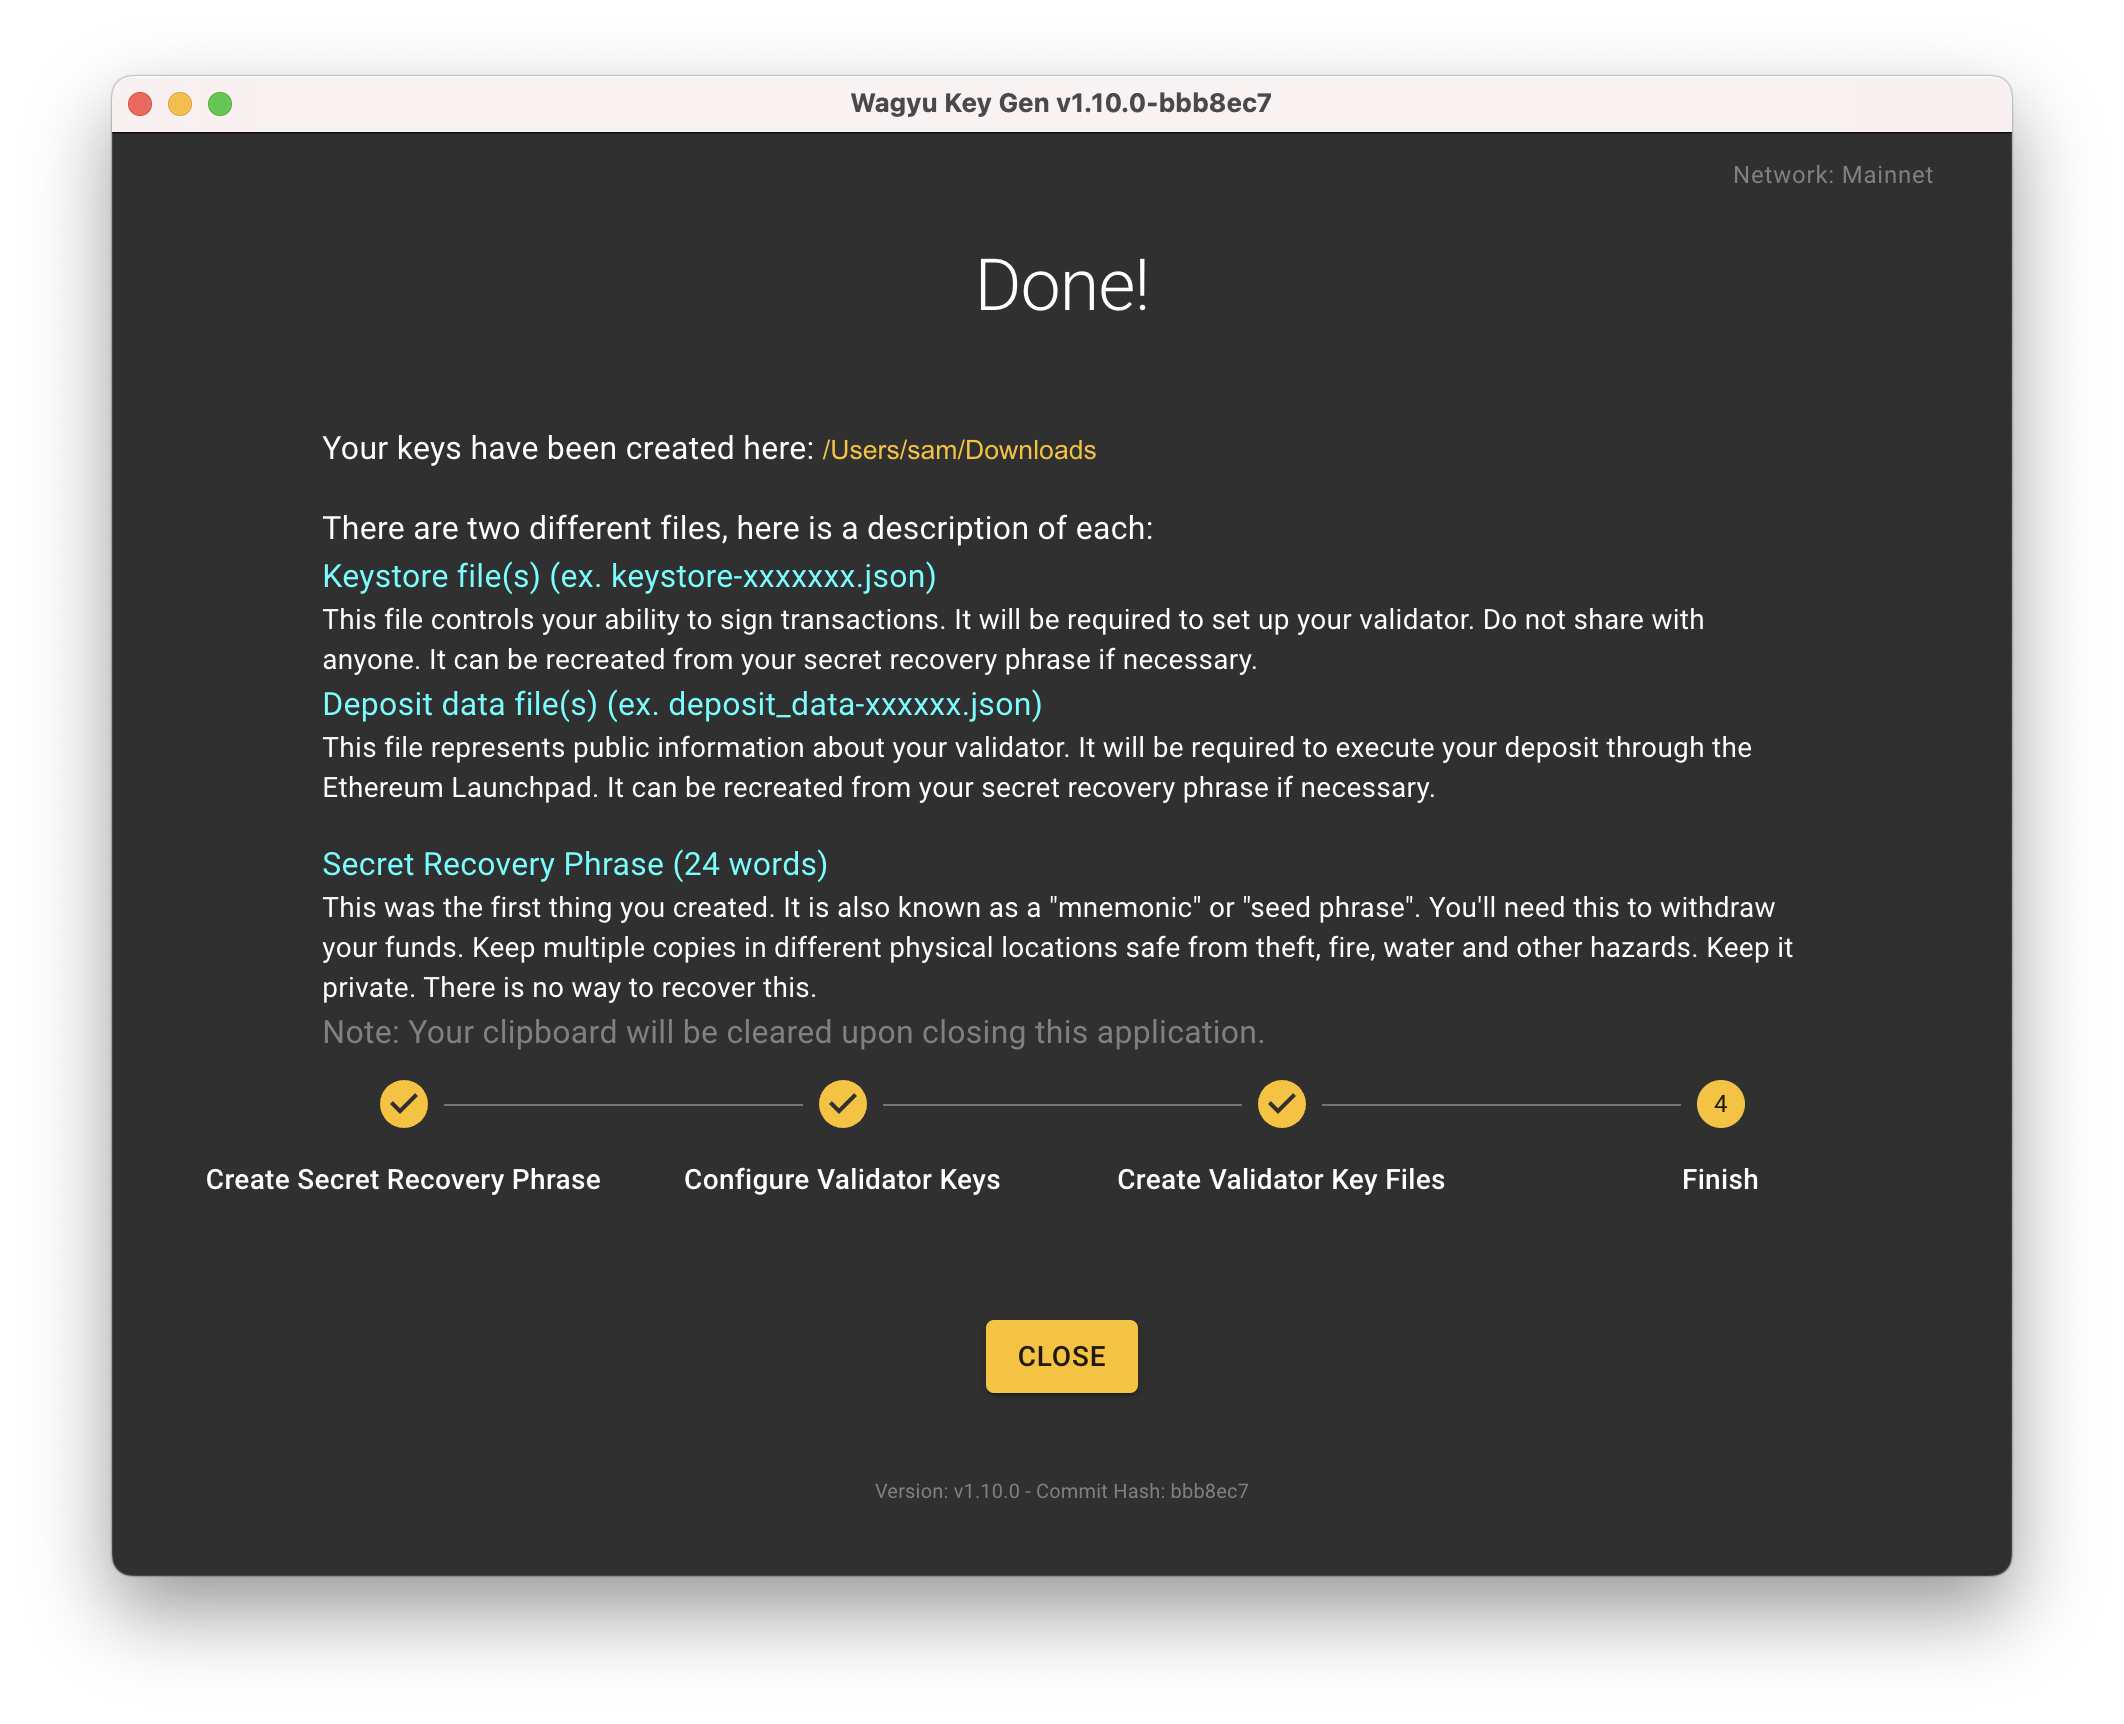2124x1724 pixels.
Task: Select the Configure Validator Keys step label
Action: tap(842, 1180)
